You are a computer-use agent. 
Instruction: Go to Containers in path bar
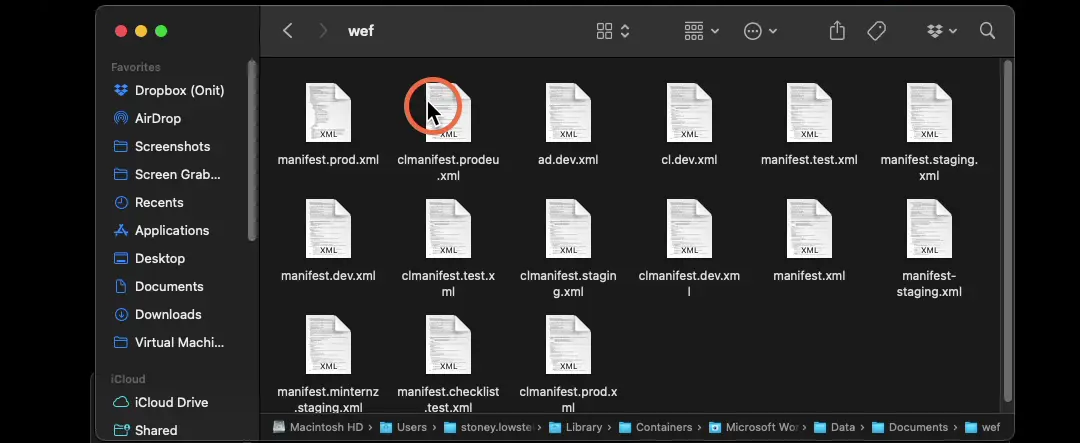pos(655,427)
